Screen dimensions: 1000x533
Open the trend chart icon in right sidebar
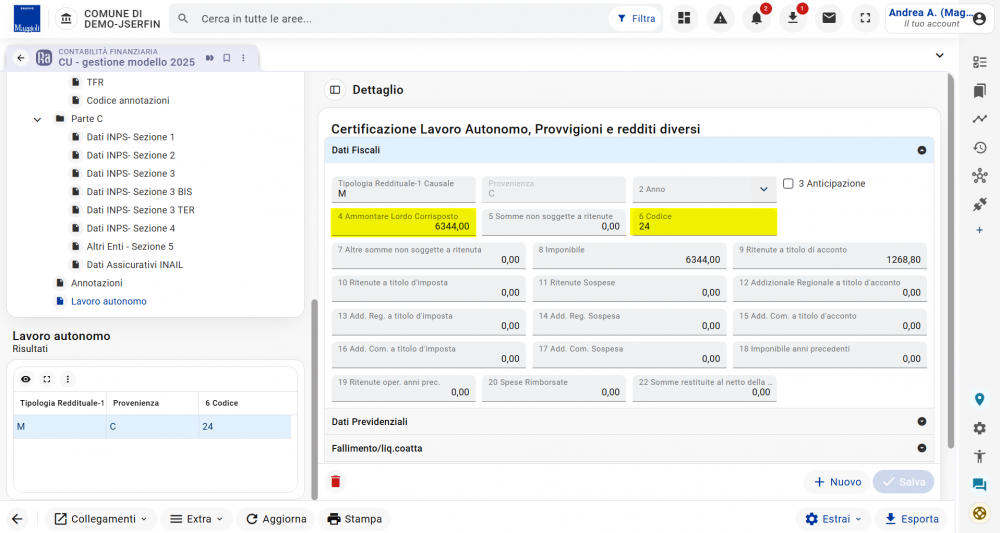point(980,119)
